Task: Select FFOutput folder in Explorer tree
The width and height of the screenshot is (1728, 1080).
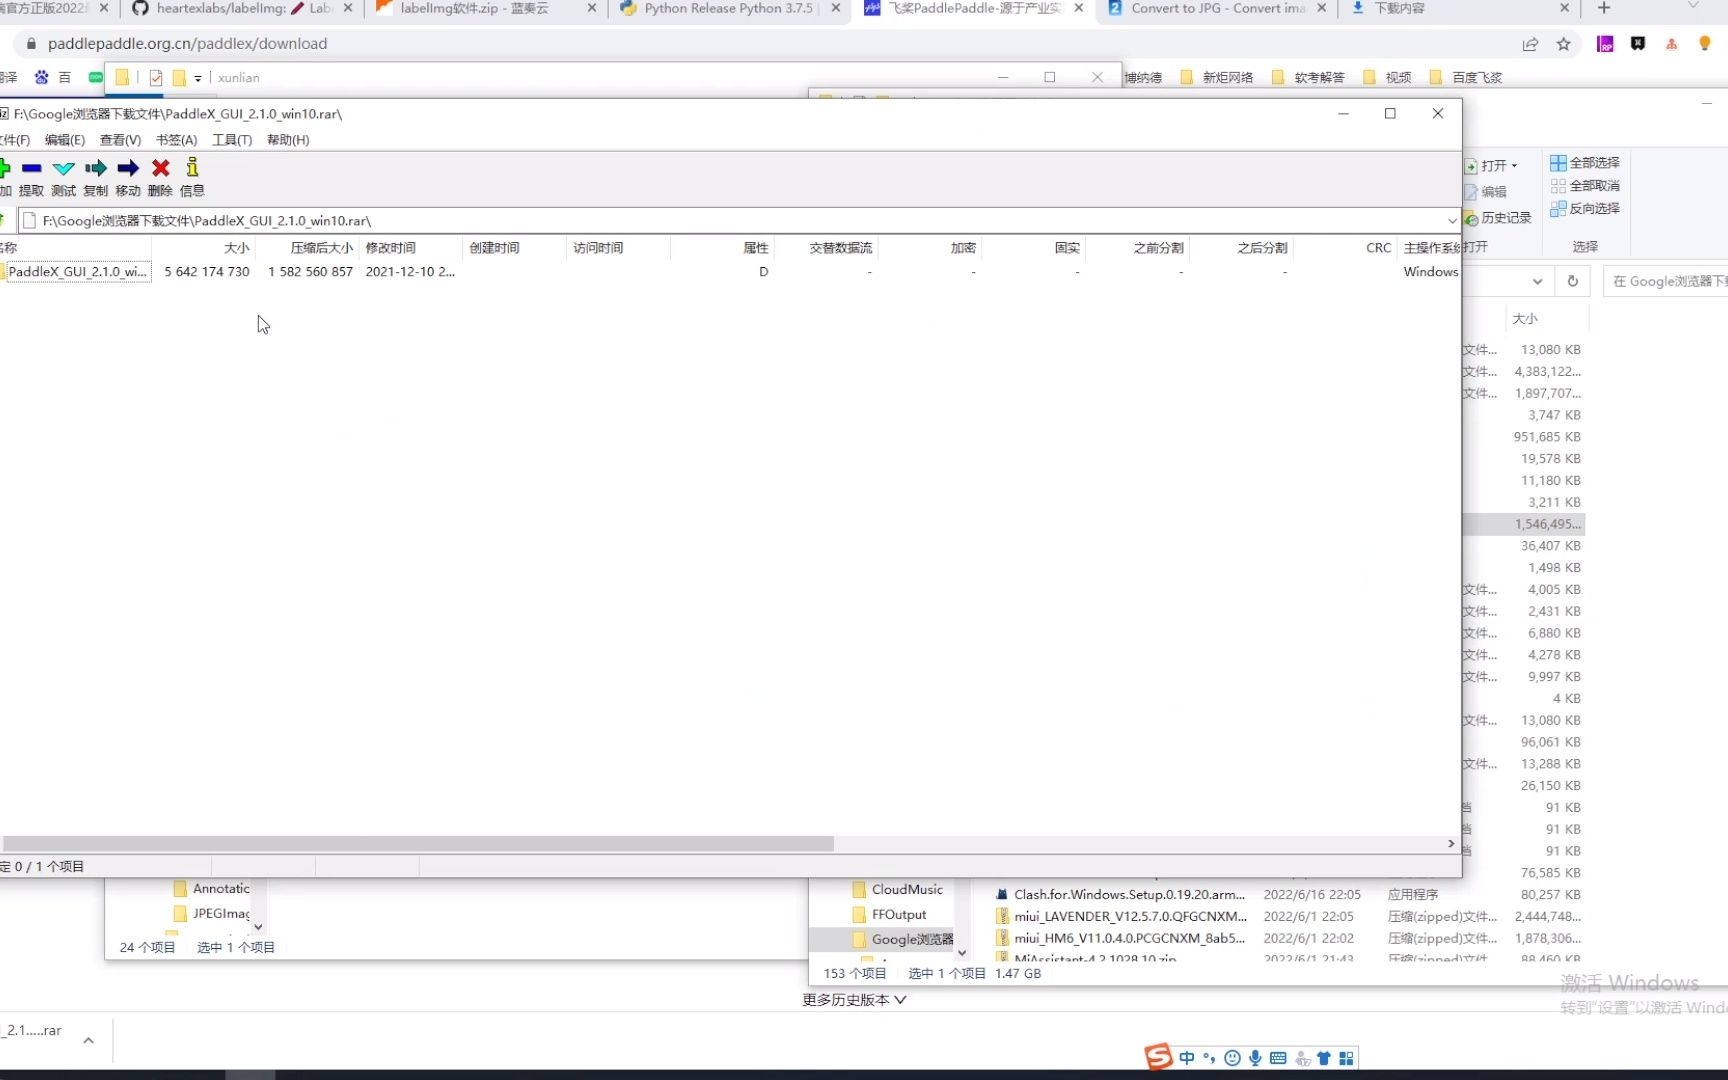Action: [x=890, y=914]
